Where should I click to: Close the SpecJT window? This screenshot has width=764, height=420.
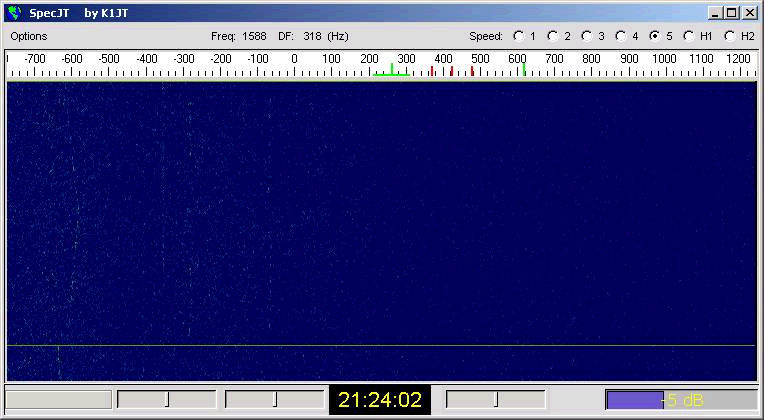point(750,13)
